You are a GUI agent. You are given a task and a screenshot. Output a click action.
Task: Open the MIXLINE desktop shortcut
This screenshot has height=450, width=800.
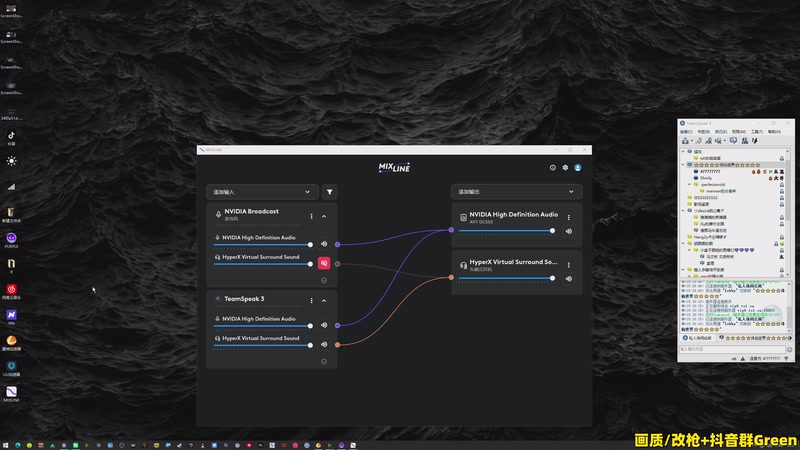pyautogui.click(x=11, y=394)
